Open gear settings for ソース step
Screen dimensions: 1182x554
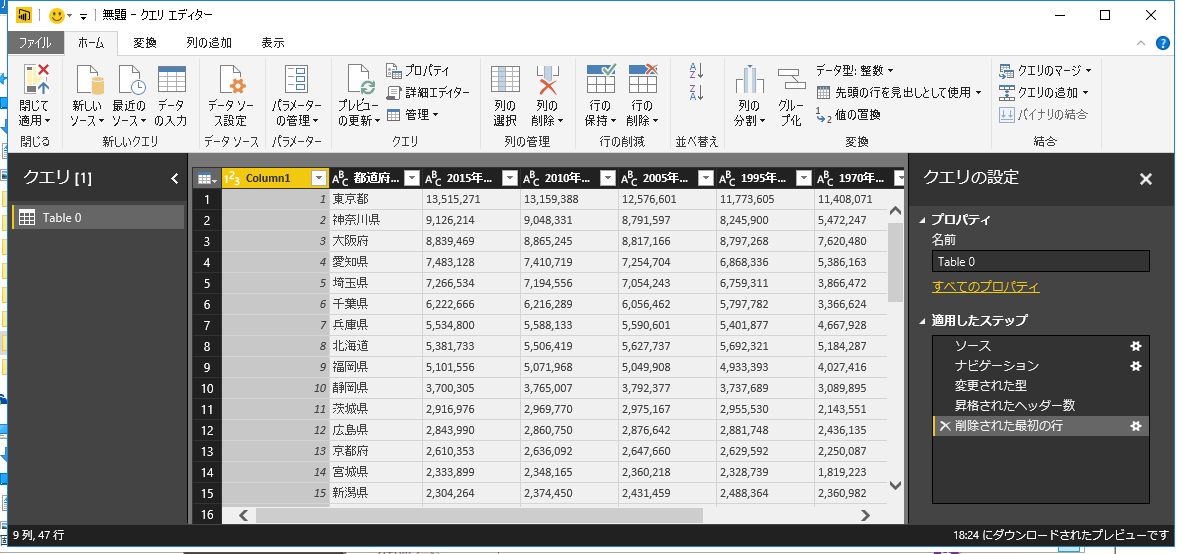(1136, 346)
